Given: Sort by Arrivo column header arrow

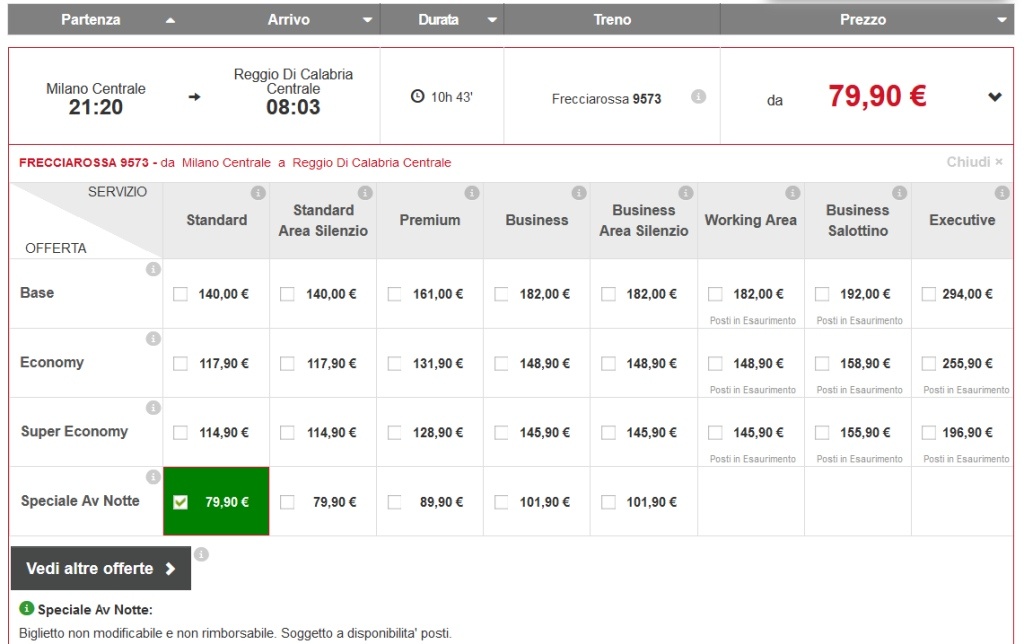Looking at the screenshot, I should [x=367, y=20].
